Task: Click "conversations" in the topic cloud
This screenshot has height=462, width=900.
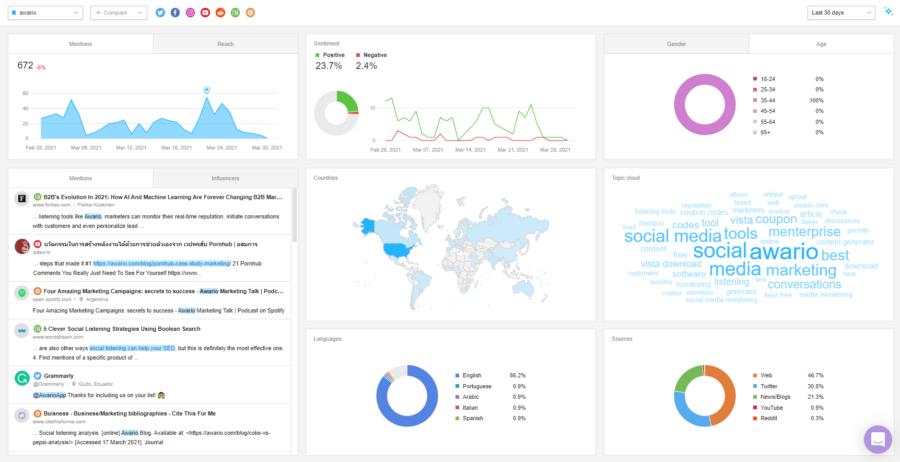Action: tap(804, 284)
